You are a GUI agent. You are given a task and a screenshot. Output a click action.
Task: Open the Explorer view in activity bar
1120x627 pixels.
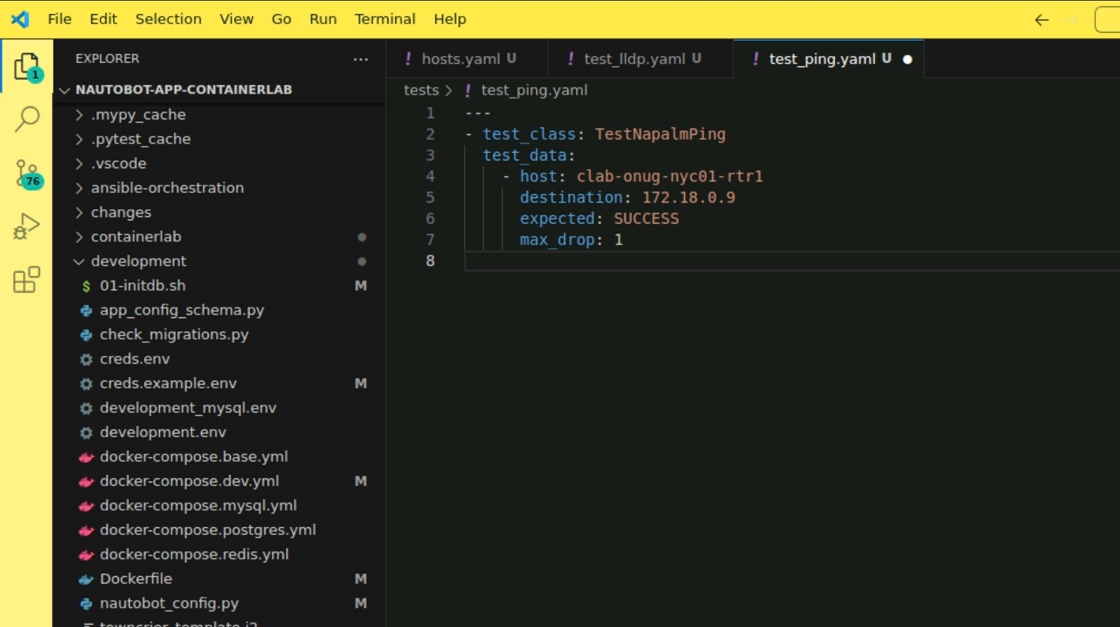pos(26,67)
